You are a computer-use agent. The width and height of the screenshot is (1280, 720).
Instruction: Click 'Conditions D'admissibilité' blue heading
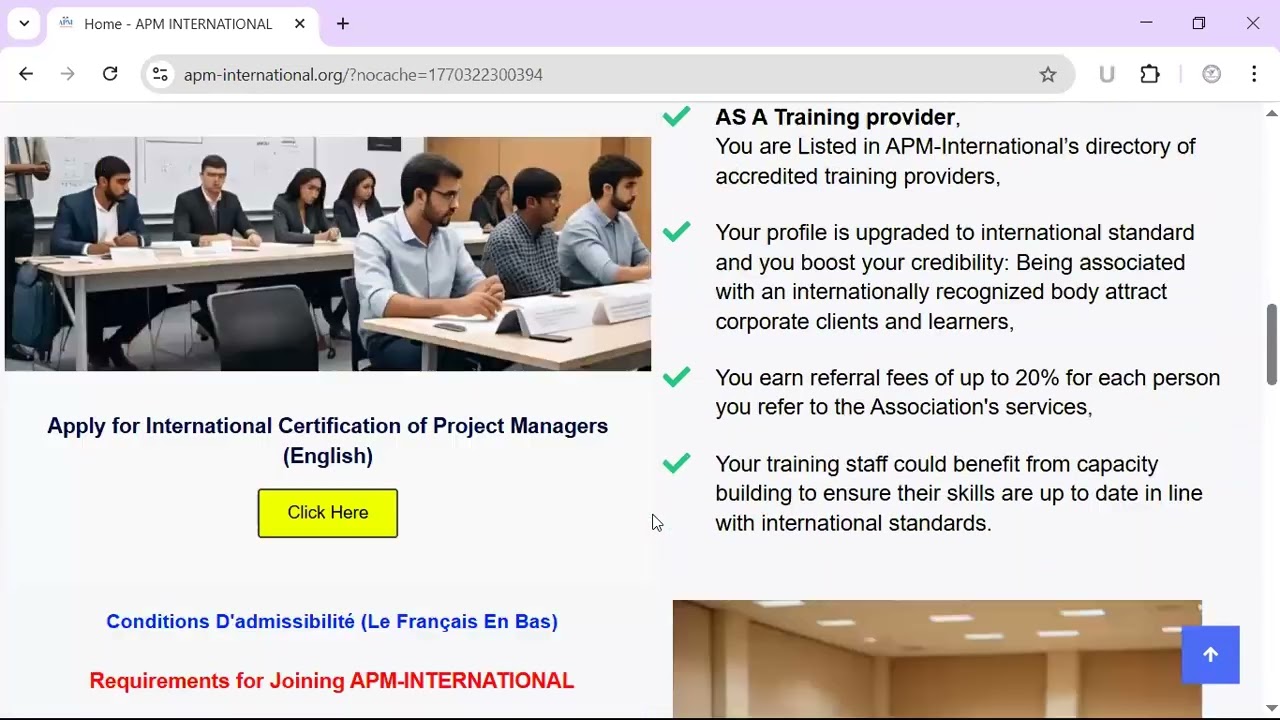[x=332, y=621]
